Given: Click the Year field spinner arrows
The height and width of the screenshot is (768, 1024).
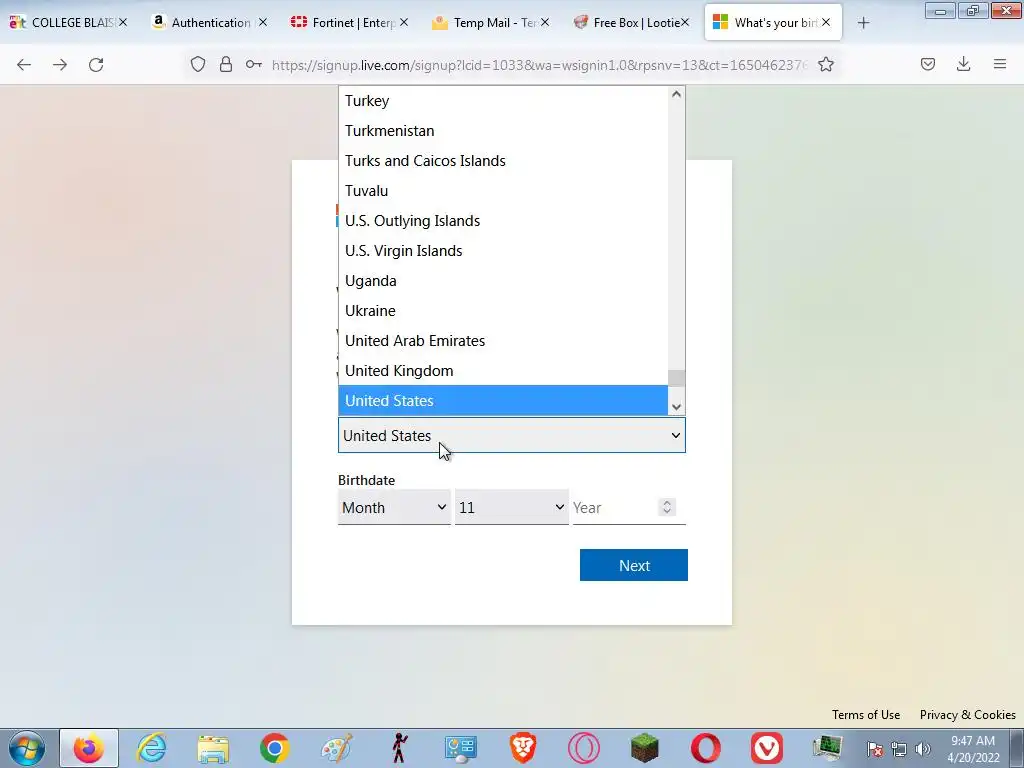Looking at the screenshot, I should (667, 507).
